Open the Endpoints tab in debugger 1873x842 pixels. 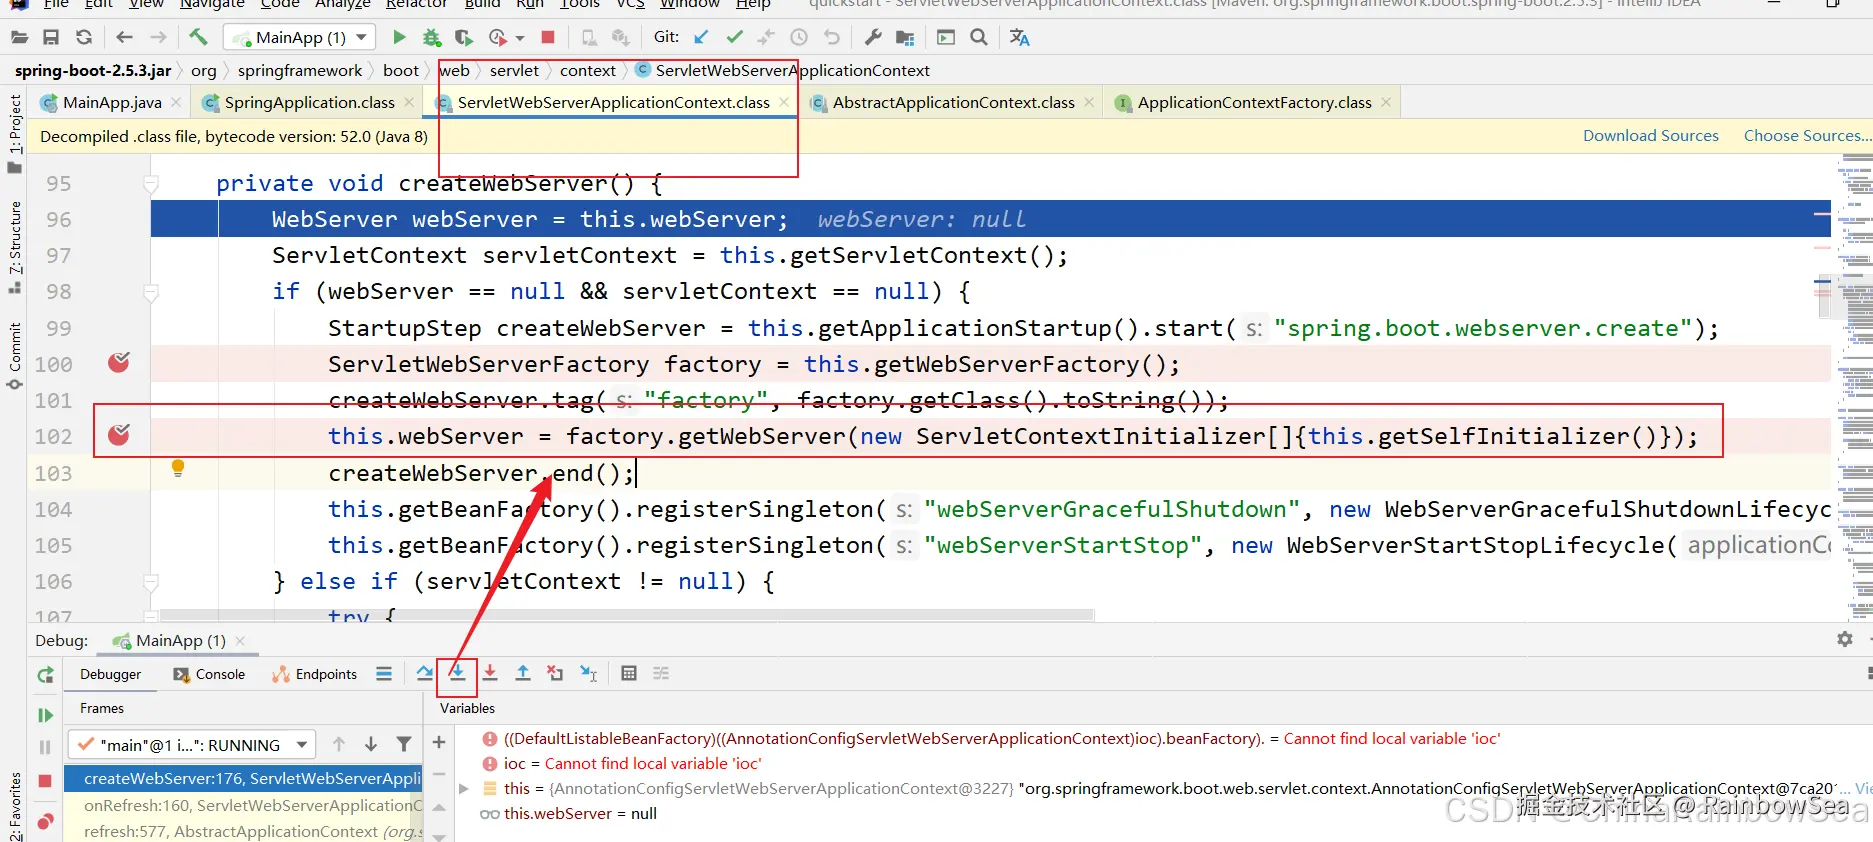315,674
